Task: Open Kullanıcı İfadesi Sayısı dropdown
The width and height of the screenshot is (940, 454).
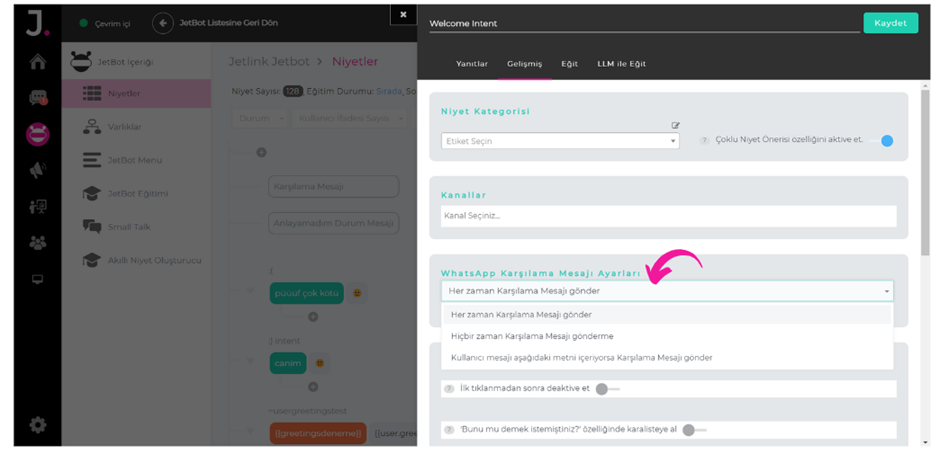Action: [x=350, y=119]
